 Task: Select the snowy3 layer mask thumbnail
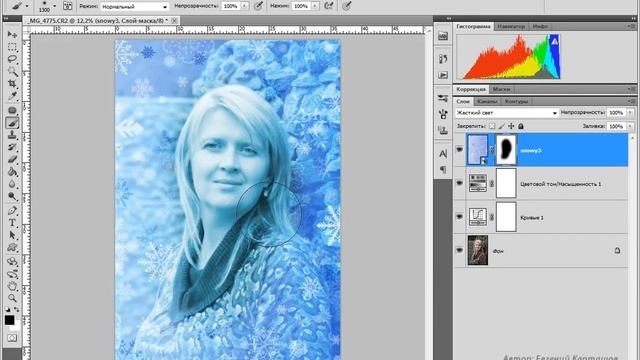[506, 150]
